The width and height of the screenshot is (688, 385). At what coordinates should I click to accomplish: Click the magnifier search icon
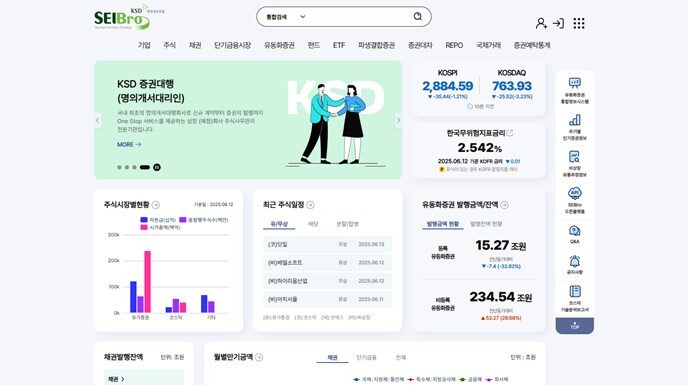point(418,16)
